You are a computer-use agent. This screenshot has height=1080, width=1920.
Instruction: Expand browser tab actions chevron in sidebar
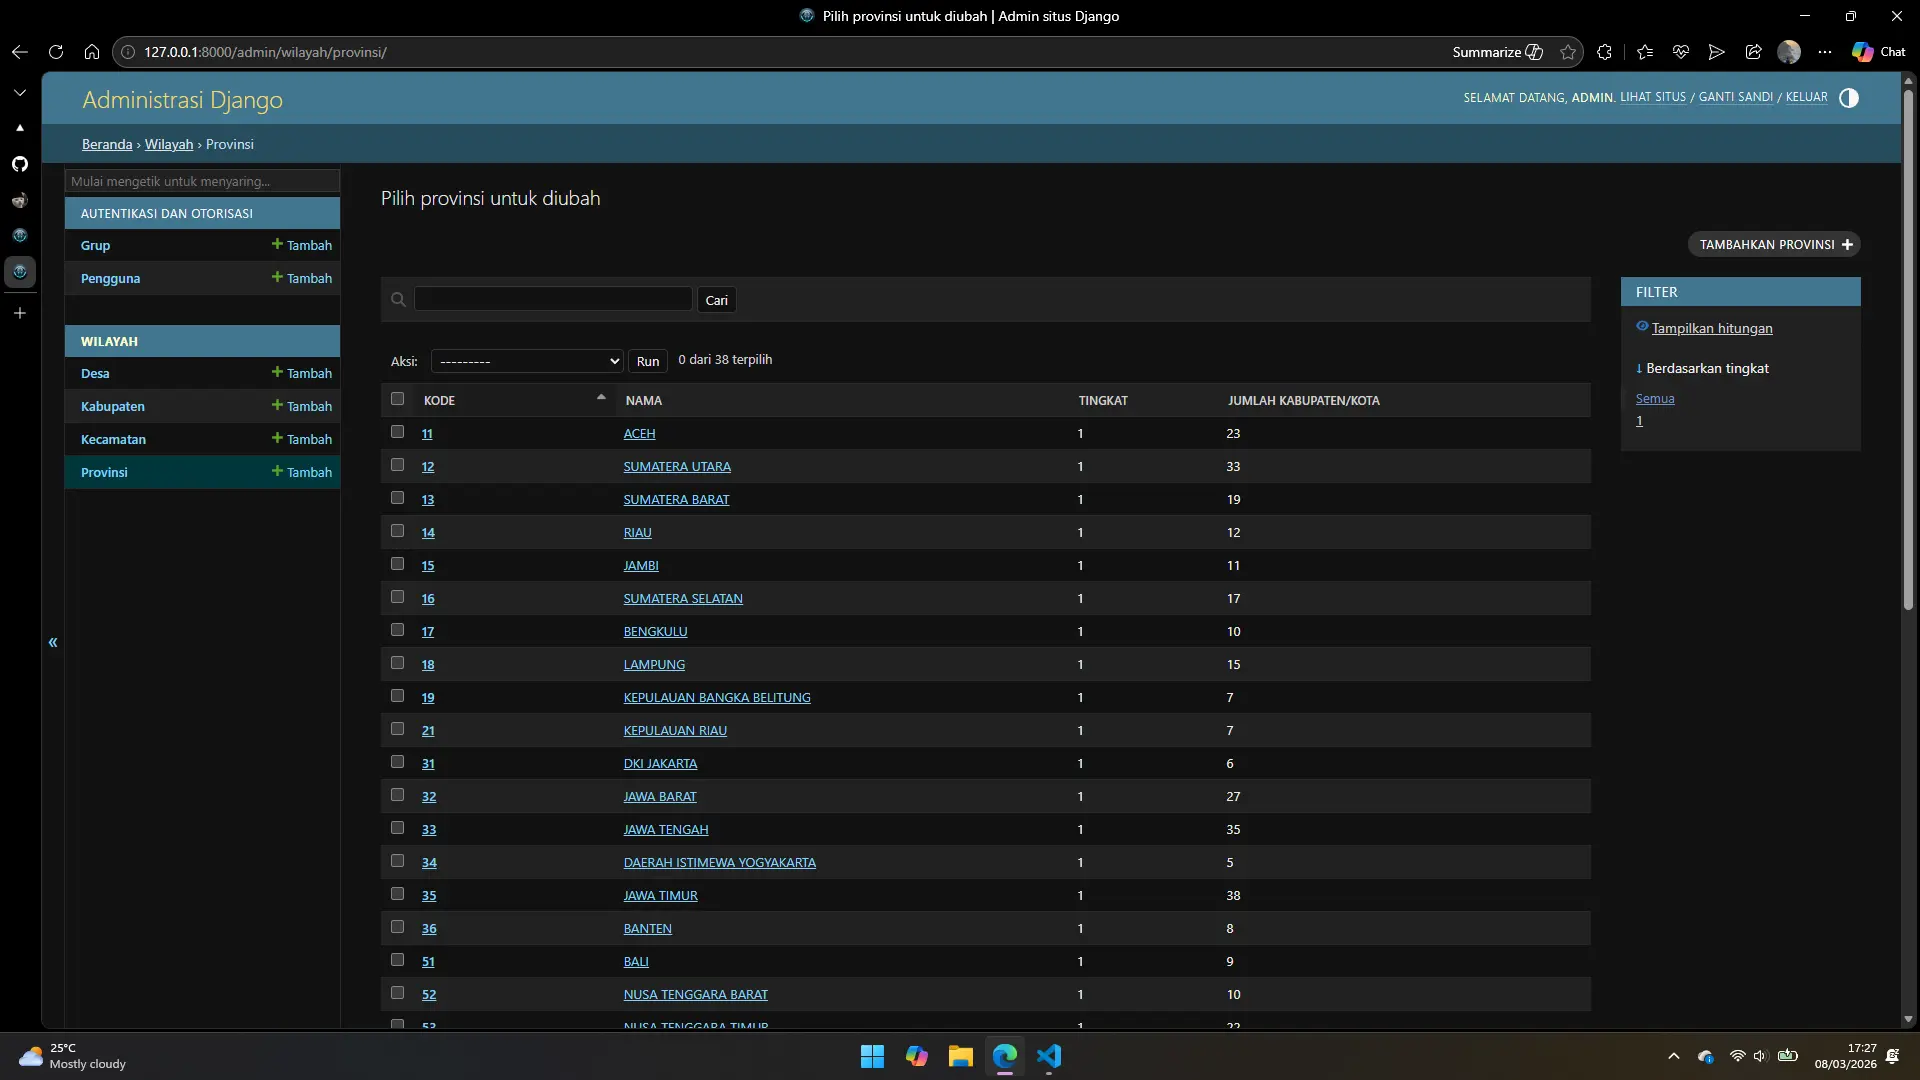[20, 92]
